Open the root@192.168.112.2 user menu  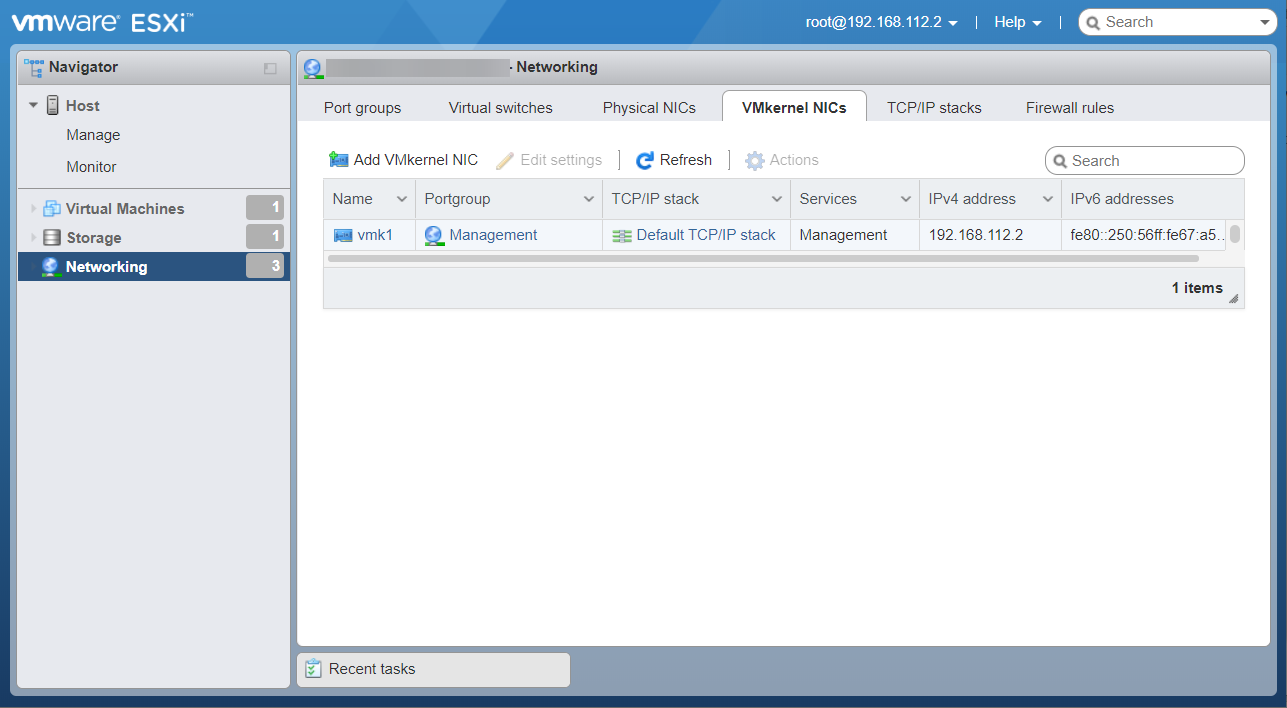(882, 22)
